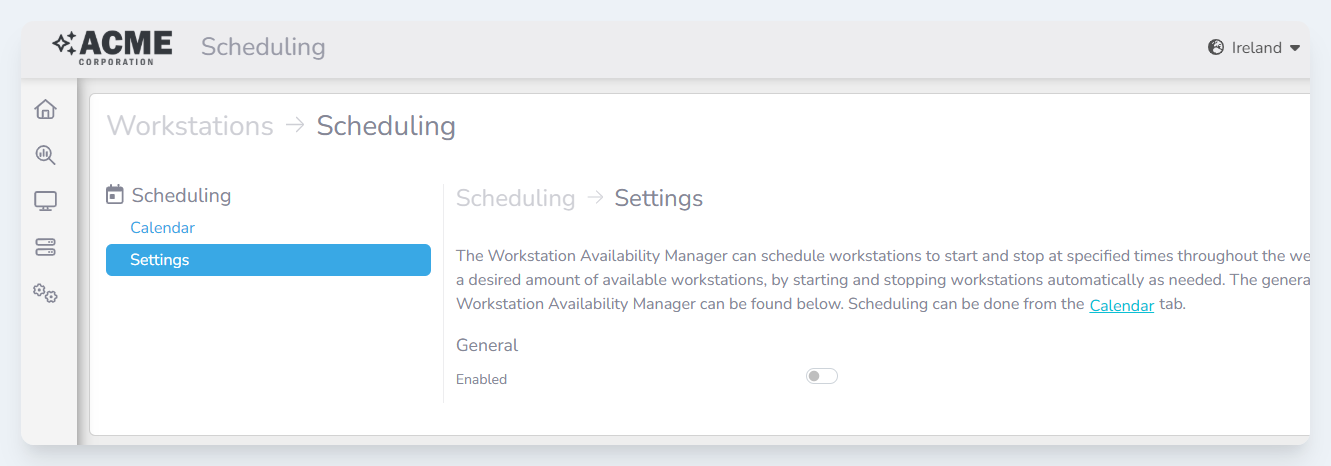Select the workstations monitor icon

(x=45, y=201)
